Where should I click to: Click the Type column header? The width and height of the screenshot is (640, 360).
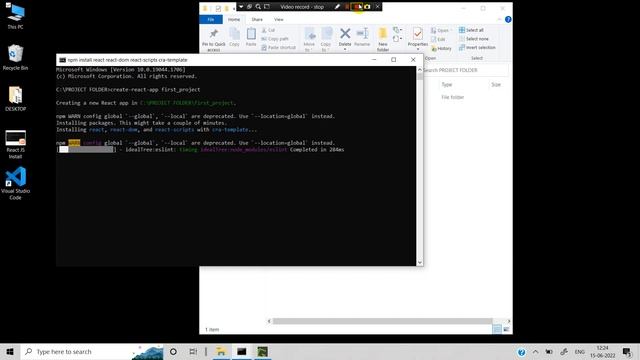(x=447, y=84)
